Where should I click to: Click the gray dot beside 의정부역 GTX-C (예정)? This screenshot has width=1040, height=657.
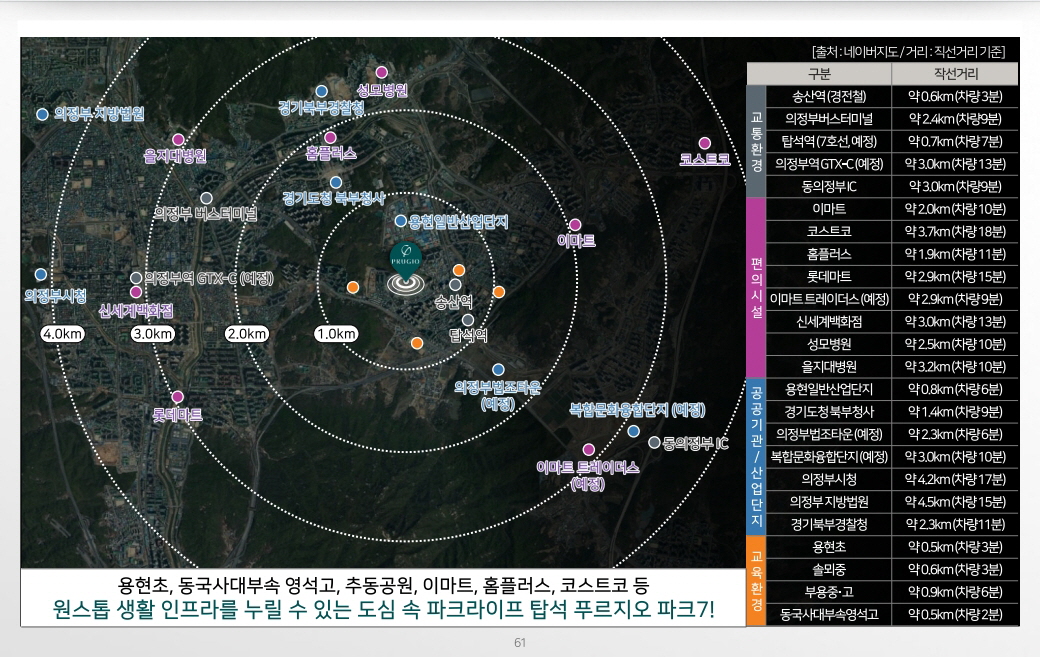(136, 278)
